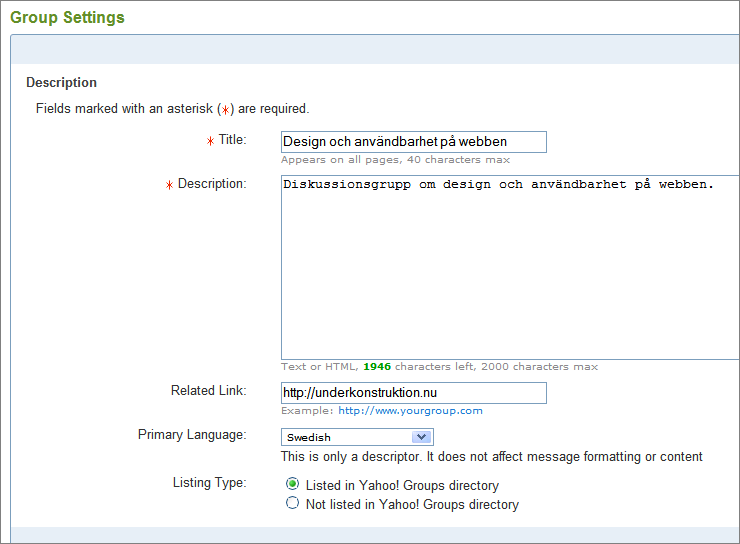The image size is (740, 544).
Task: Focus the Description text area
Action: click(x=510, y=268)
